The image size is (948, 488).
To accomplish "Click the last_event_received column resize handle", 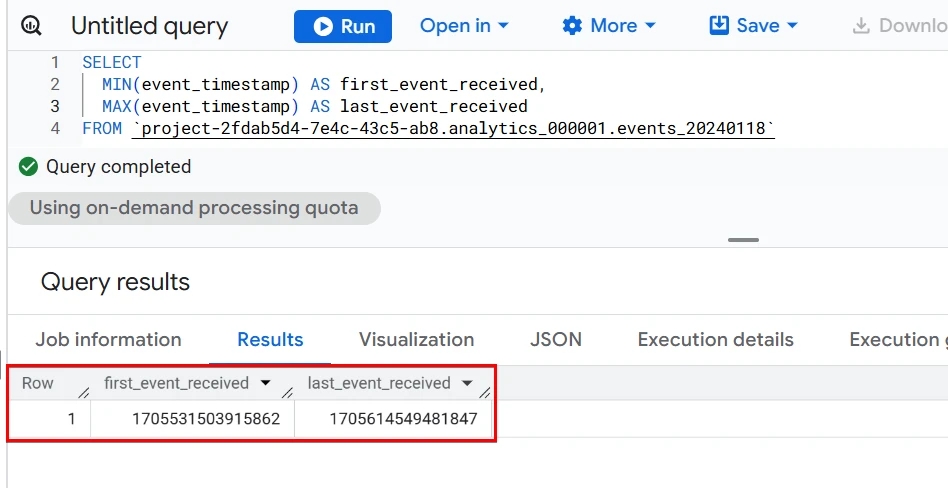I will tap(484, 393).
